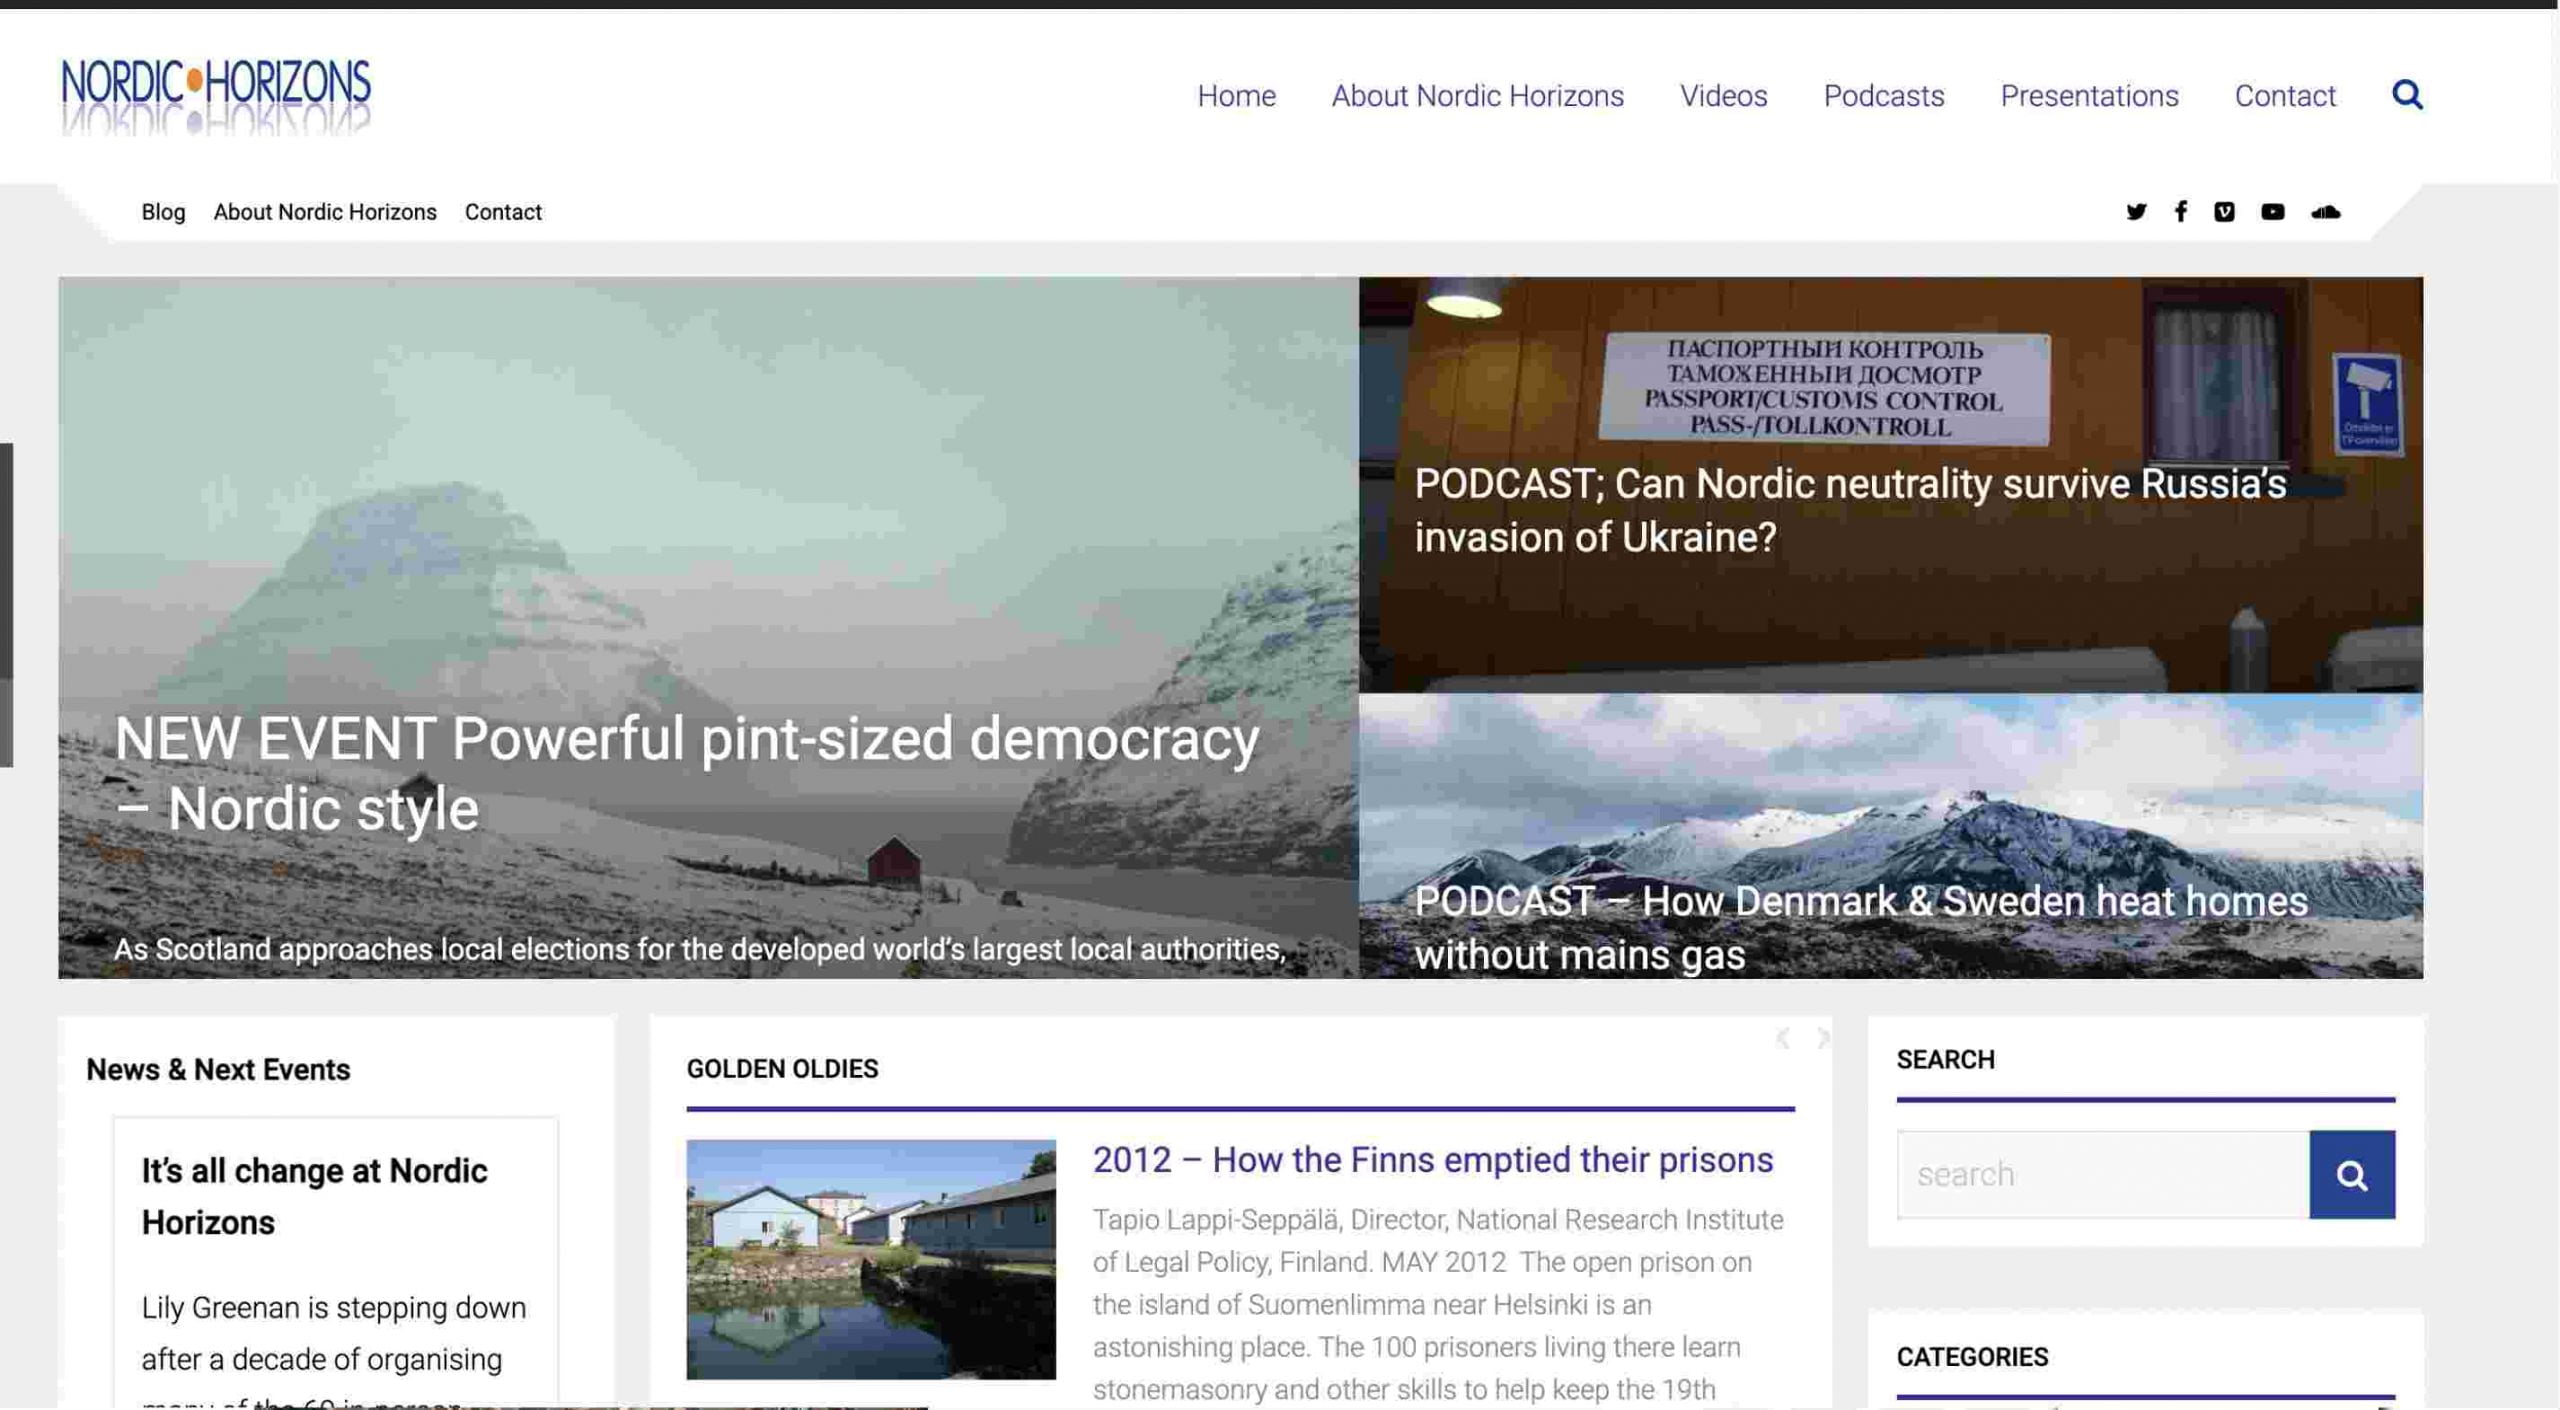Open Home in main navigation
This screenshot has height=1410, width=2560.
pos(1236,96)
